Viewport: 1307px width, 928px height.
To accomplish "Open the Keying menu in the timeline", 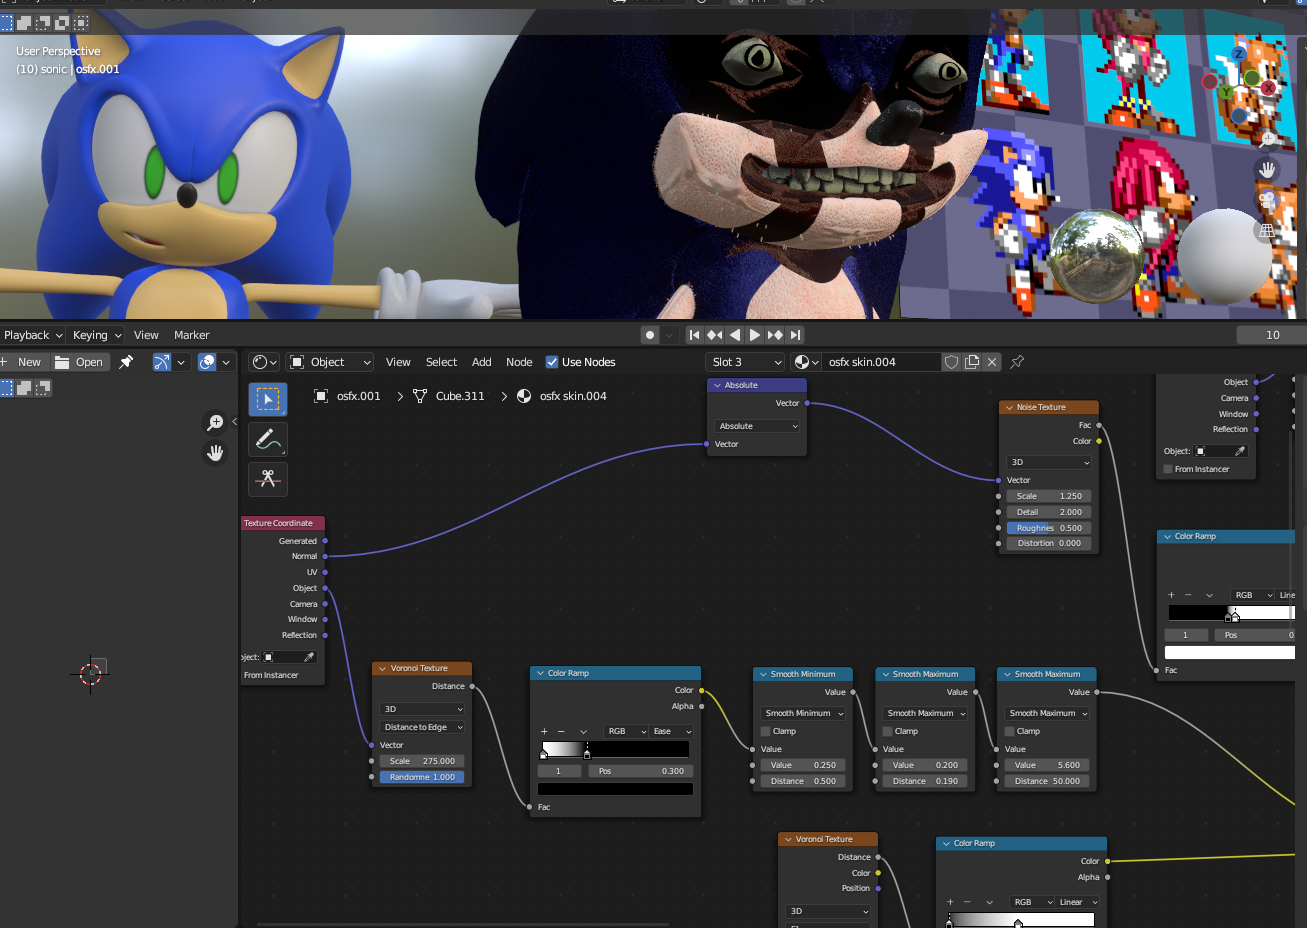I will 96,335.
